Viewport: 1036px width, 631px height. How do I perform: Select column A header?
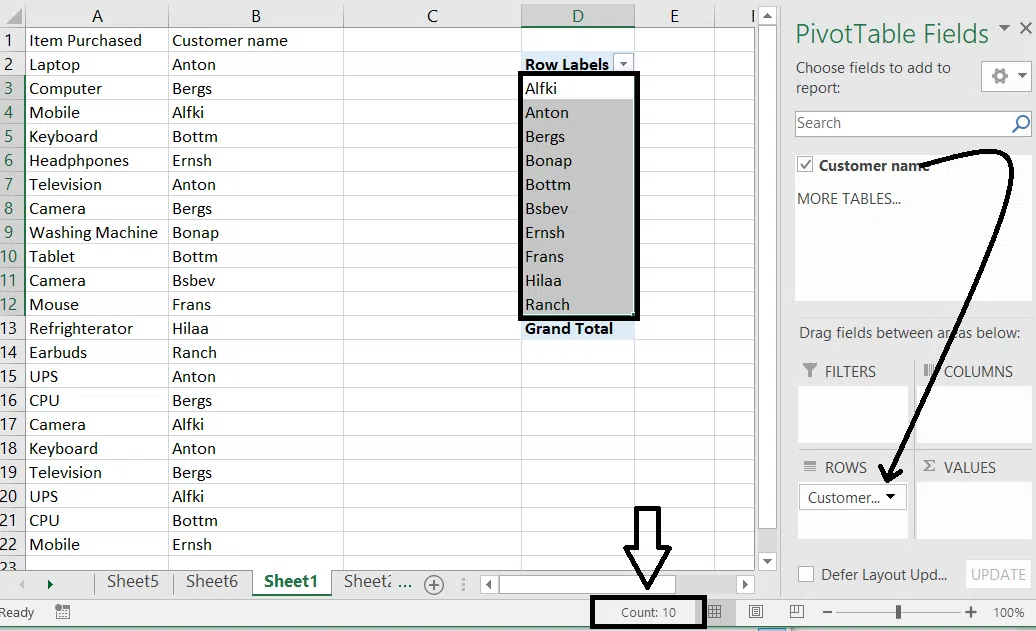tap(97, 16)
